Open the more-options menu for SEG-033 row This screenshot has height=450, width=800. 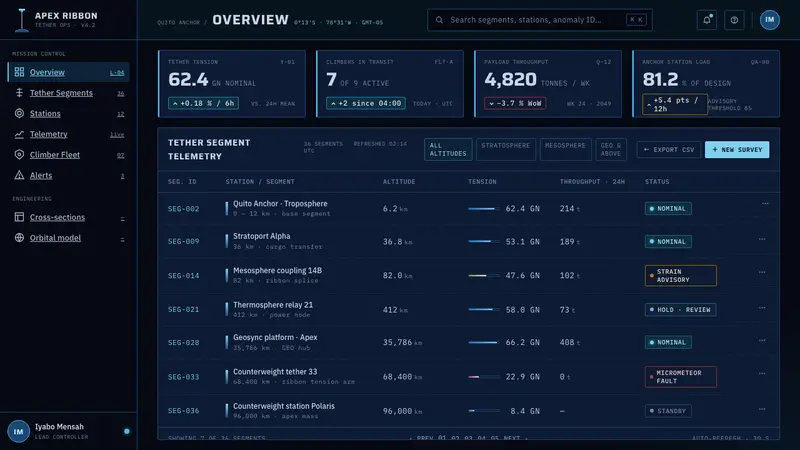click(762, 373)
